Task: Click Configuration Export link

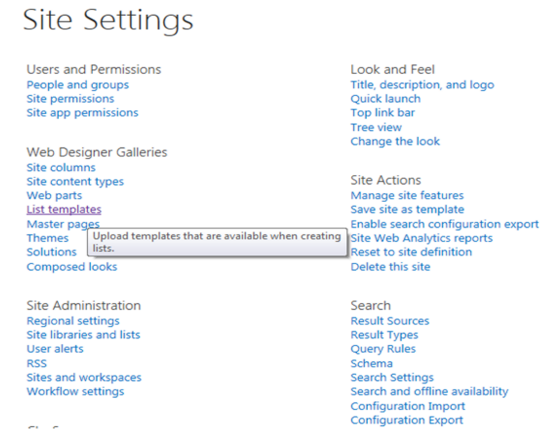Action: (x=407, y=420)
